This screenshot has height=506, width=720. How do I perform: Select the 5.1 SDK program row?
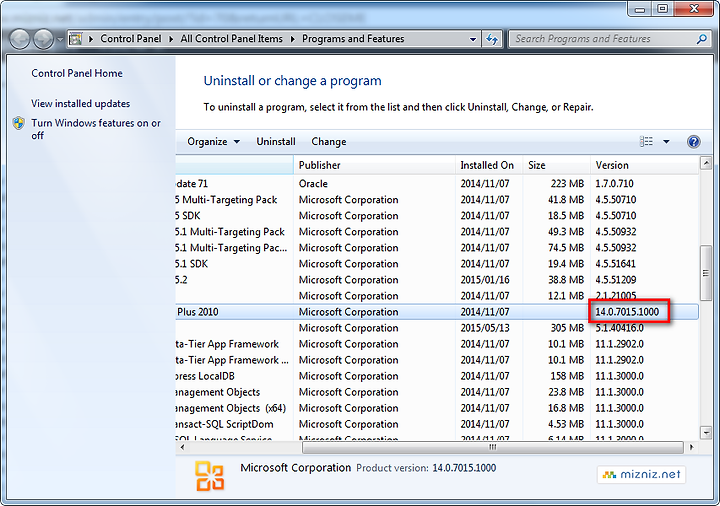[437, 264]
